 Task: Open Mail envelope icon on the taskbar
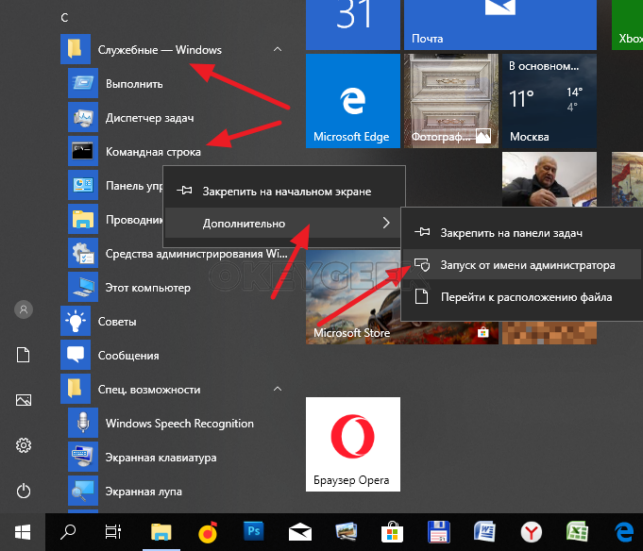300,533
